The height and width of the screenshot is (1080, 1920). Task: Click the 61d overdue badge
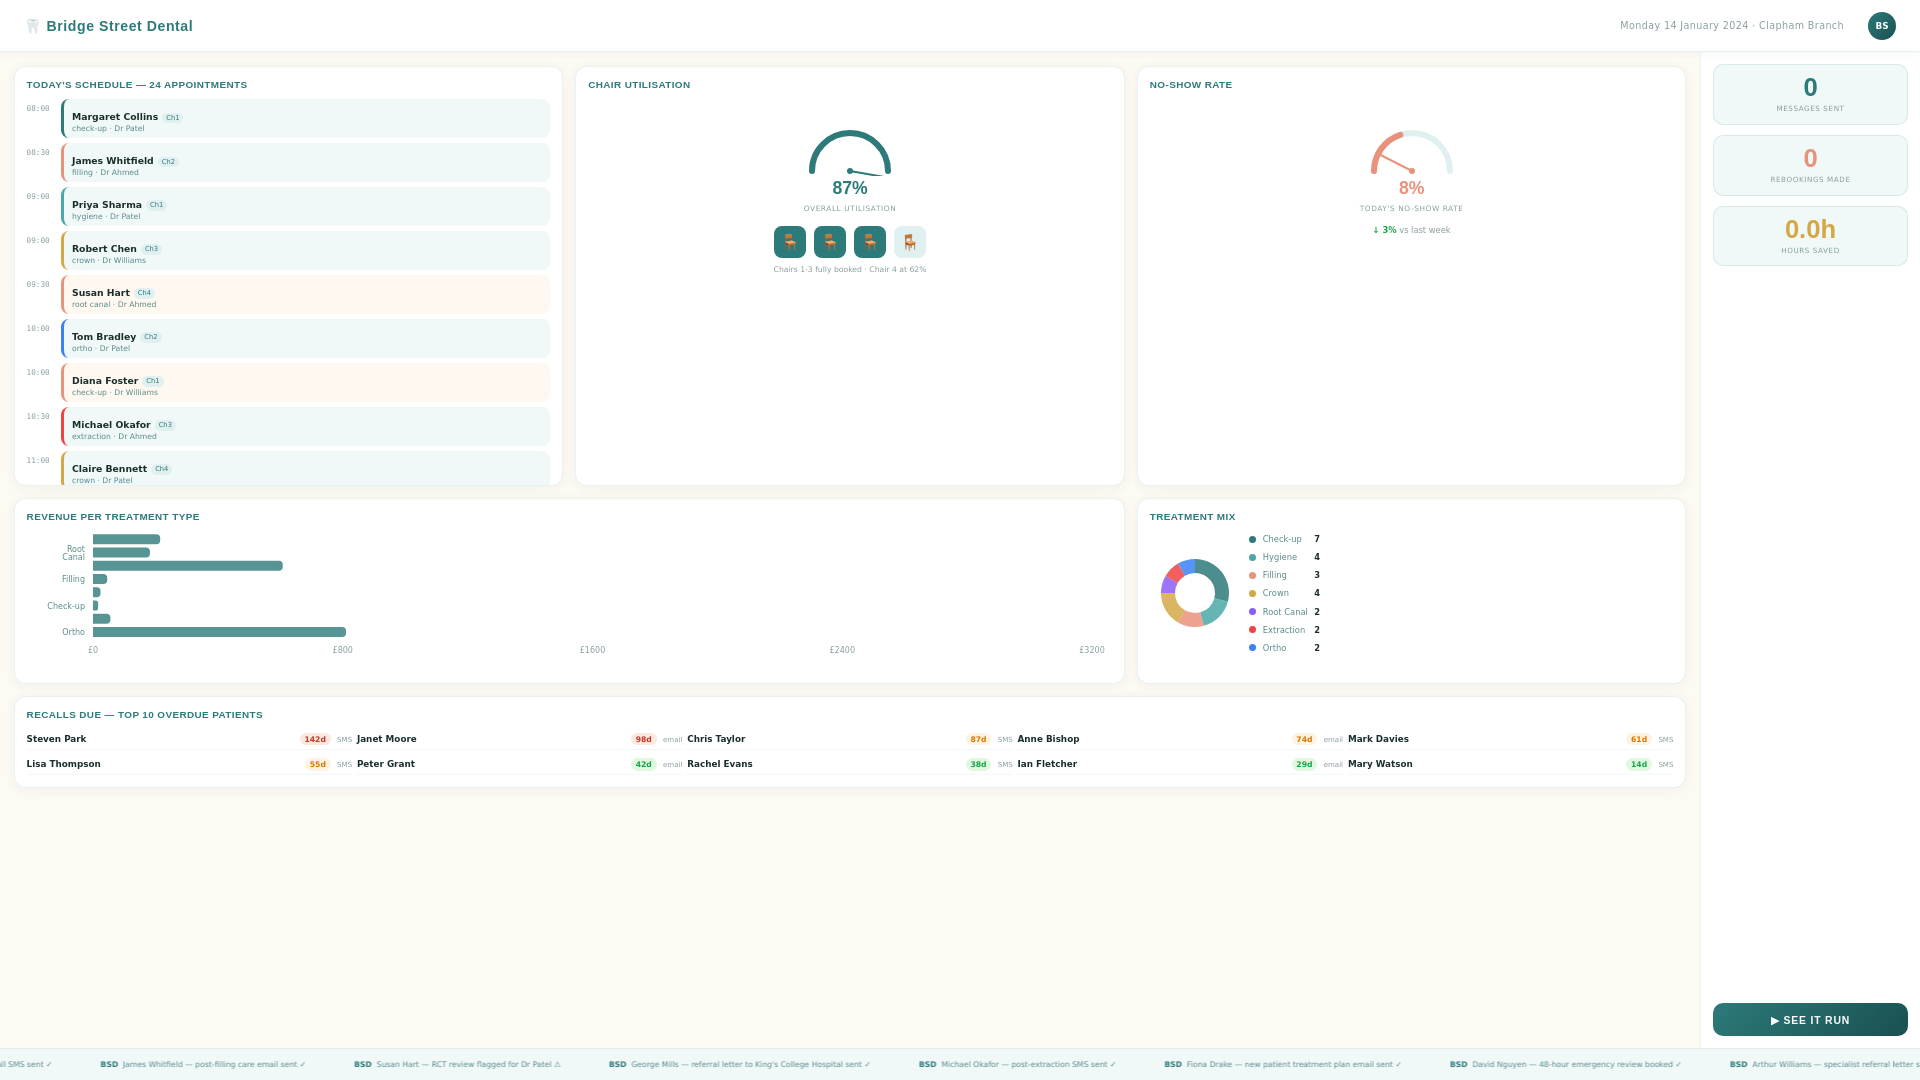tap(1638, 740)
